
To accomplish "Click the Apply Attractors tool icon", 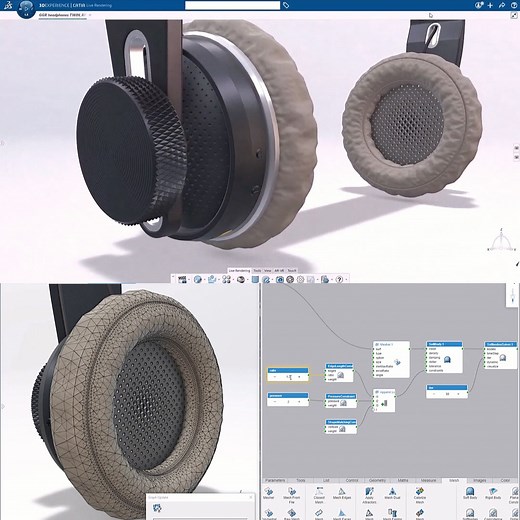I will pyautogui.click(x=369, y=491).
